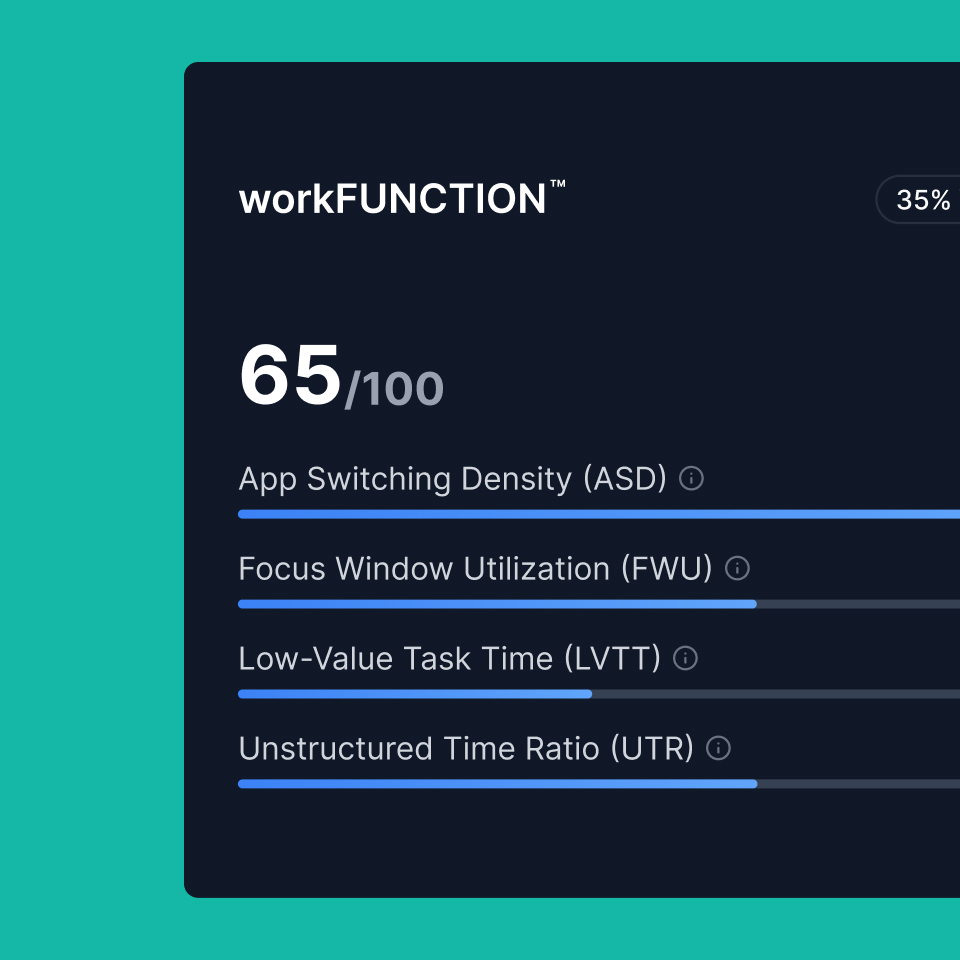Image resolution: width=960 pixels, height=960 pixels.
Task: Click the Low-Value Task Time progress bar
Action: tap(599, 694)
